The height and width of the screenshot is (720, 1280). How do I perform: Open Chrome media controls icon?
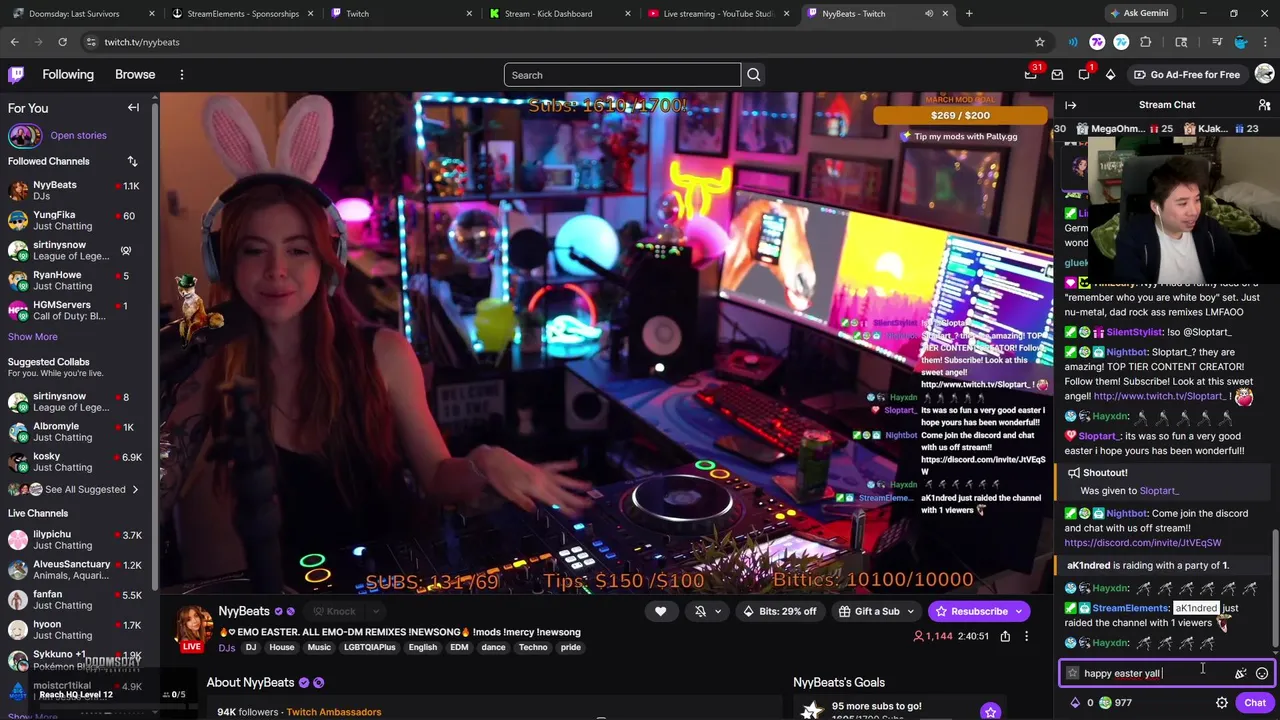click(1217, 42)
